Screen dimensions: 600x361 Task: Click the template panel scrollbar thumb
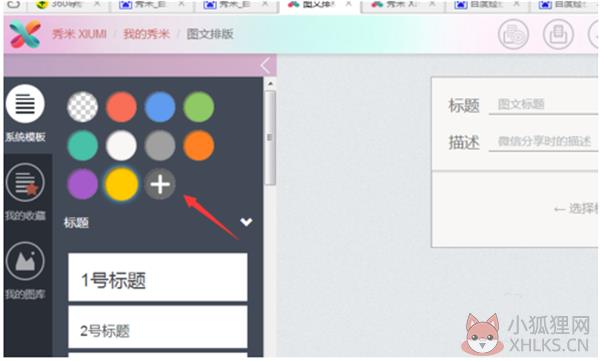271,138
